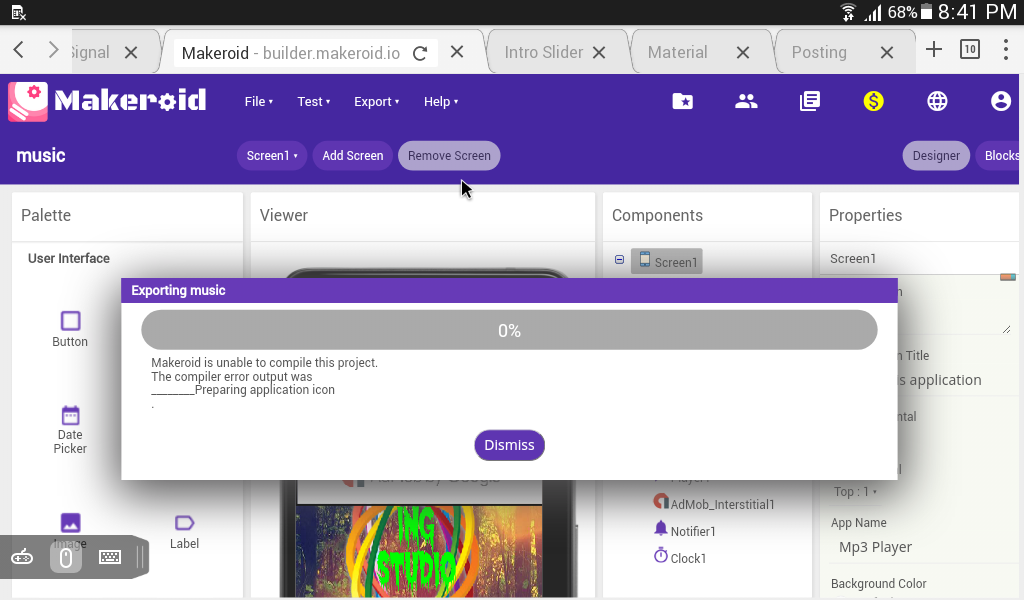The width and height of the screenshot is (1024, 600).
Task: Dismiss the export error dialog
Action: [509, 445]
